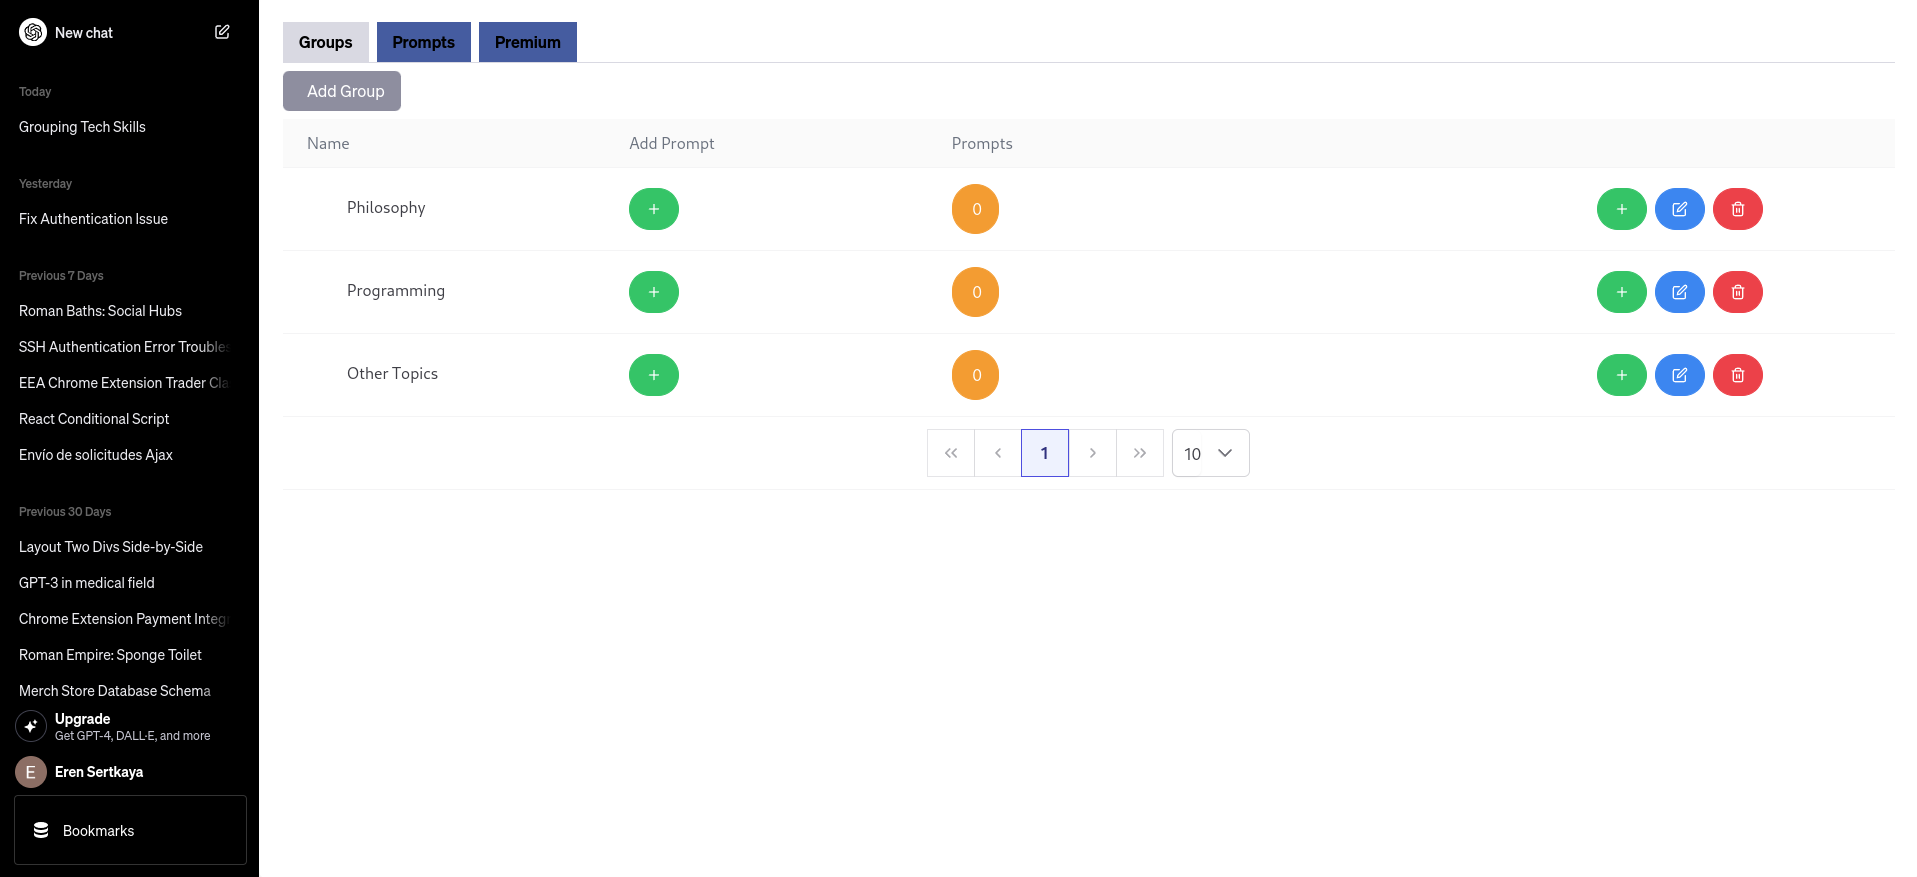
Task: Delete the Other Topics group
Action: pyautogui.click(x=1737, y=375)
